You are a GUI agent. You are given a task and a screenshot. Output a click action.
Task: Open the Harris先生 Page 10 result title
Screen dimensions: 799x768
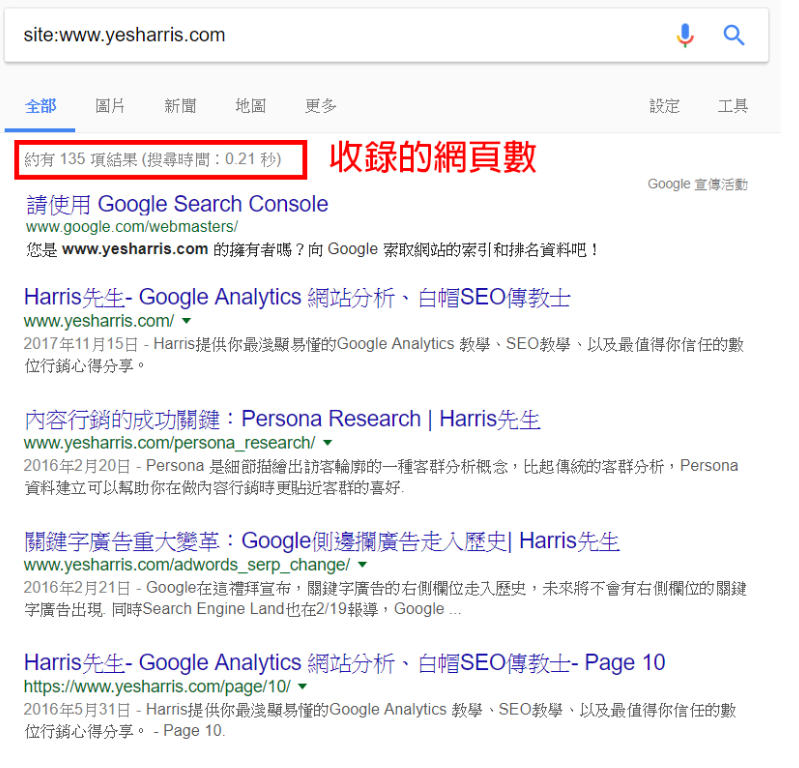344,663
